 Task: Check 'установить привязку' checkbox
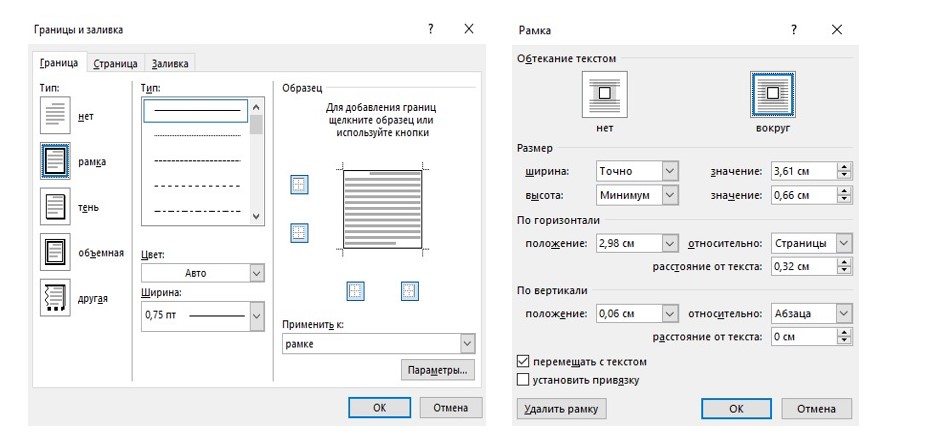pos(522,380)
